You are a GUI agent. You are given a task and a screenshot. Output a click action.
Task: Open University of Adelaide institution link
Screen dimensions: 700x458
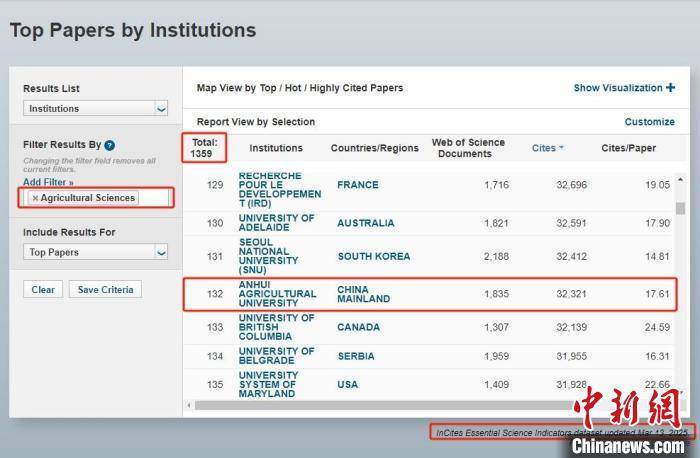tap(276, 223)
